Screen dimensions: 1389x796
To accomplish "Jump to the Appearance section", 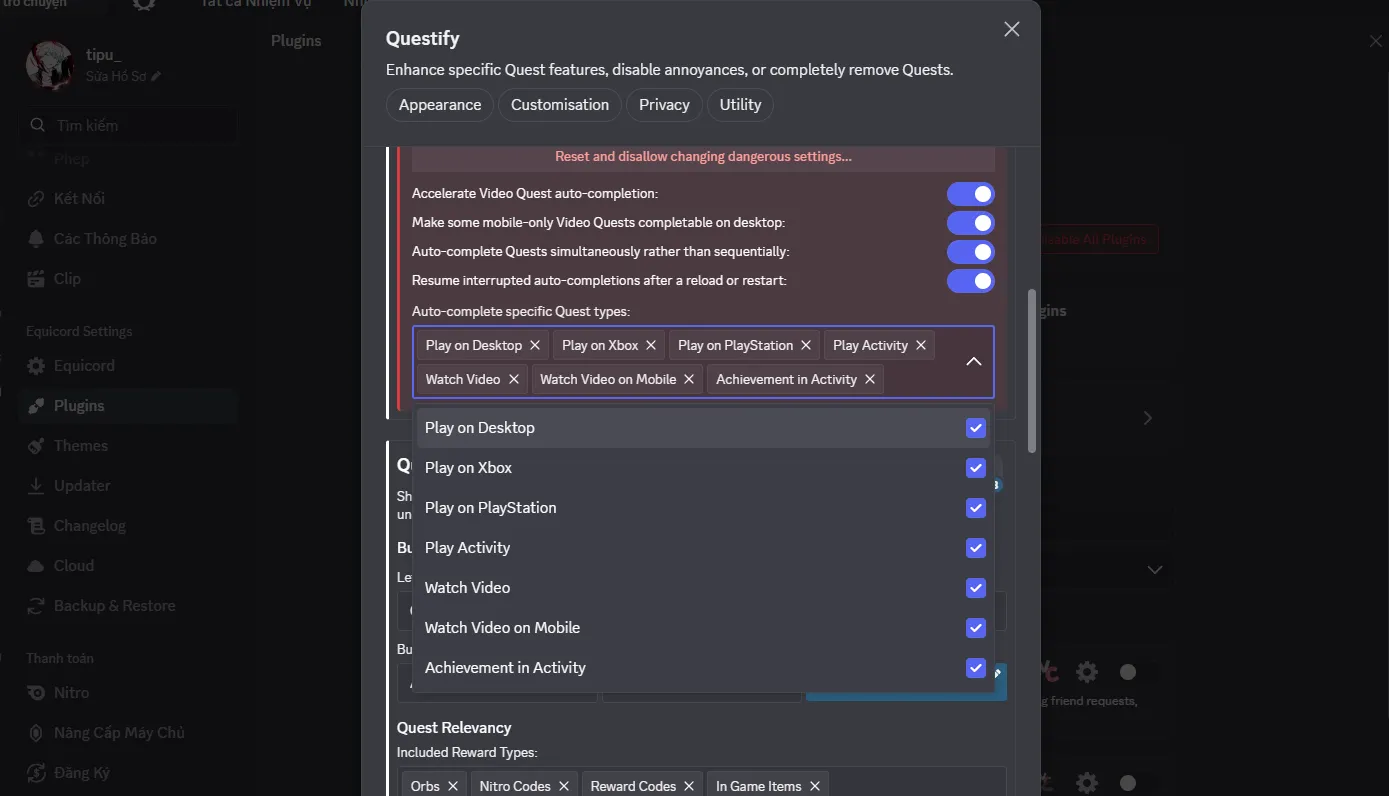I will coord(440,105).
